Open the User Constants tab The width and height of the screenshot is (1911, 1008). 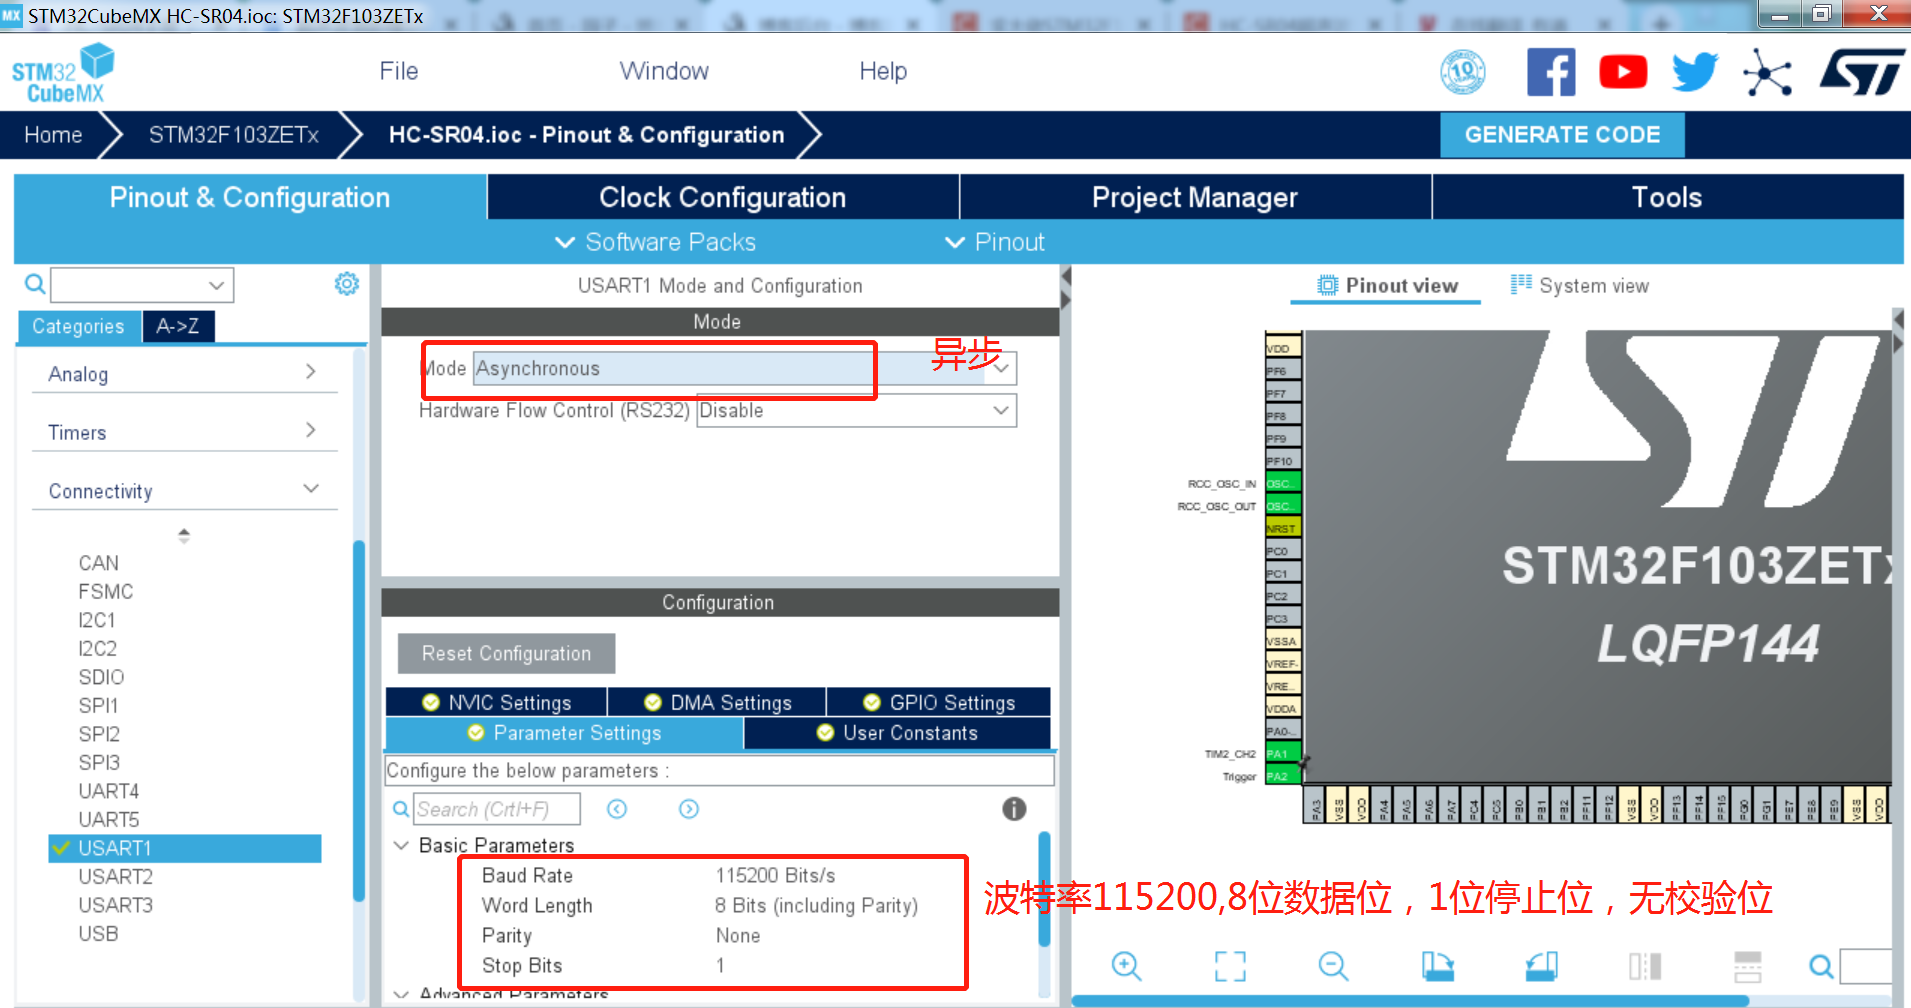(x=897, y=733)
